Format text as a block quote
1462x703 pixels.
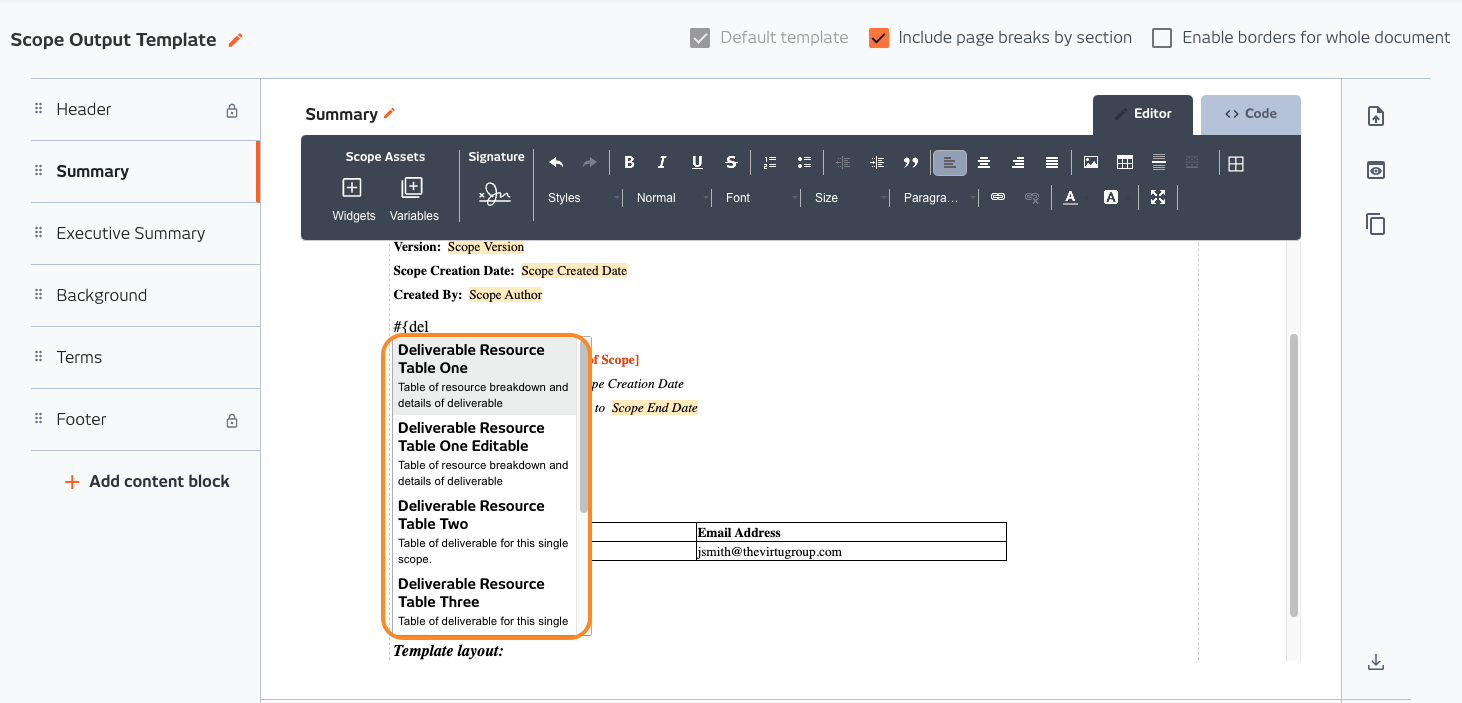coord(911,163)
